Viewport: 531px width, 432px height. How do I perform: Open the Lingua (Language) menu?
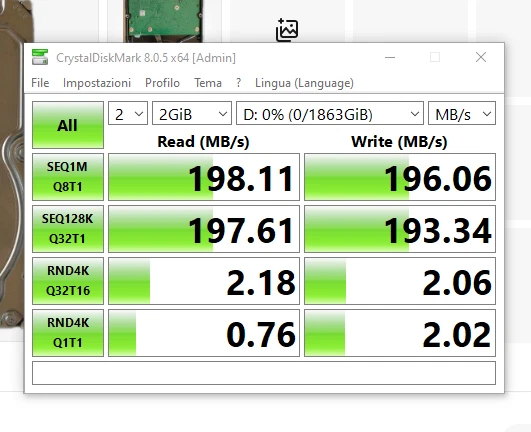pos(304,83)
